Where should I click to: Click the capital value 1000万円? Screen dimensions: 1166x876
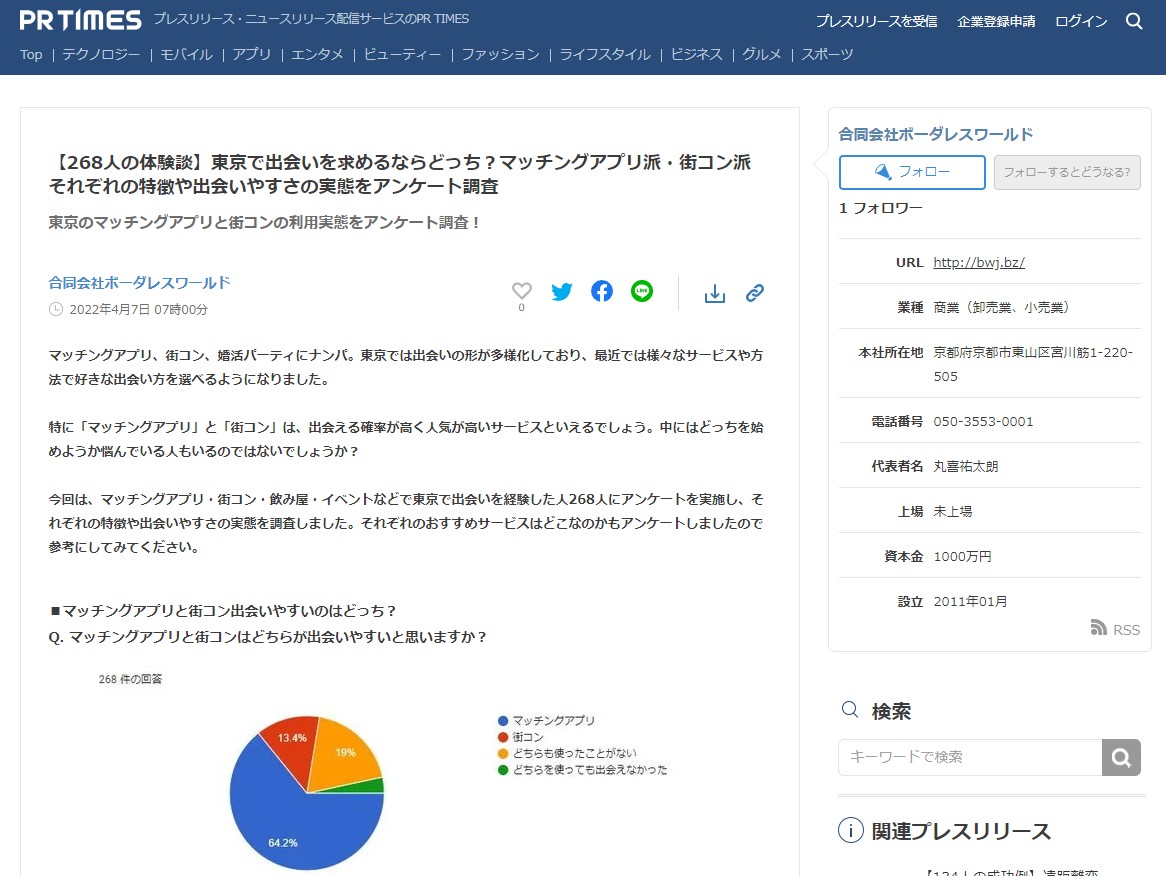(962, 556)
